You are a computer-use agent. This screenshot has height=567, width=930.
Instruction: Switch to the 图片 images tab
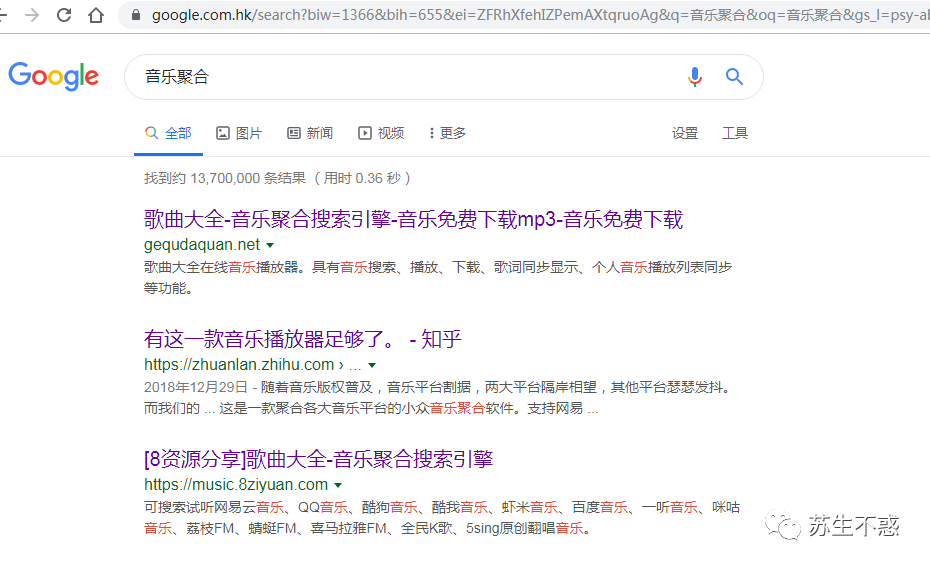click(x=239, y=133)
